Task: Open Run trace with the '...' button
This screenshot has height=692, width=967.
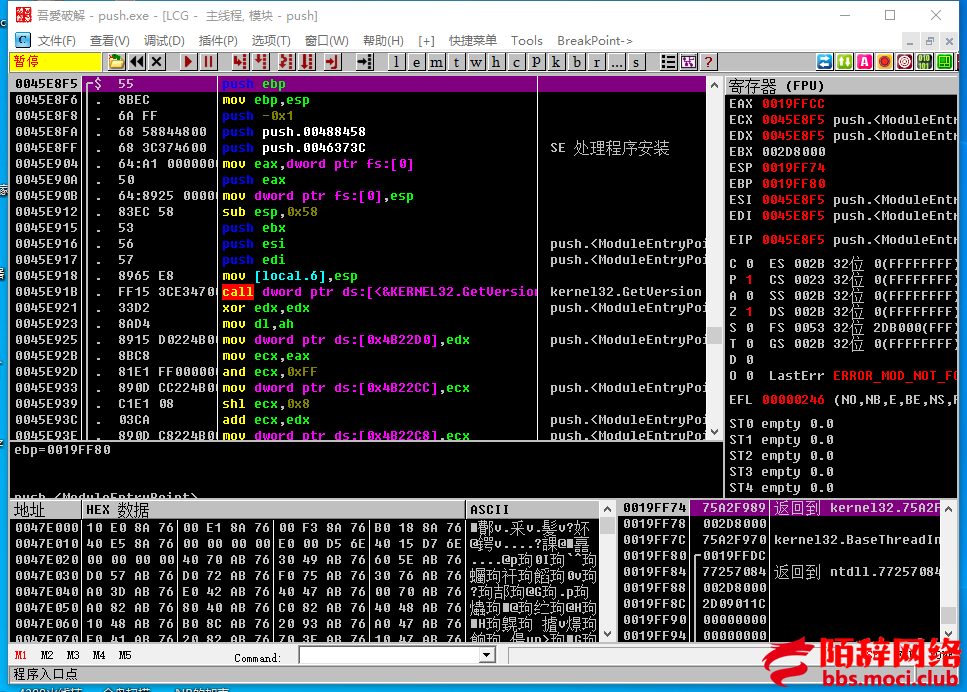Action: click(615, 62)
